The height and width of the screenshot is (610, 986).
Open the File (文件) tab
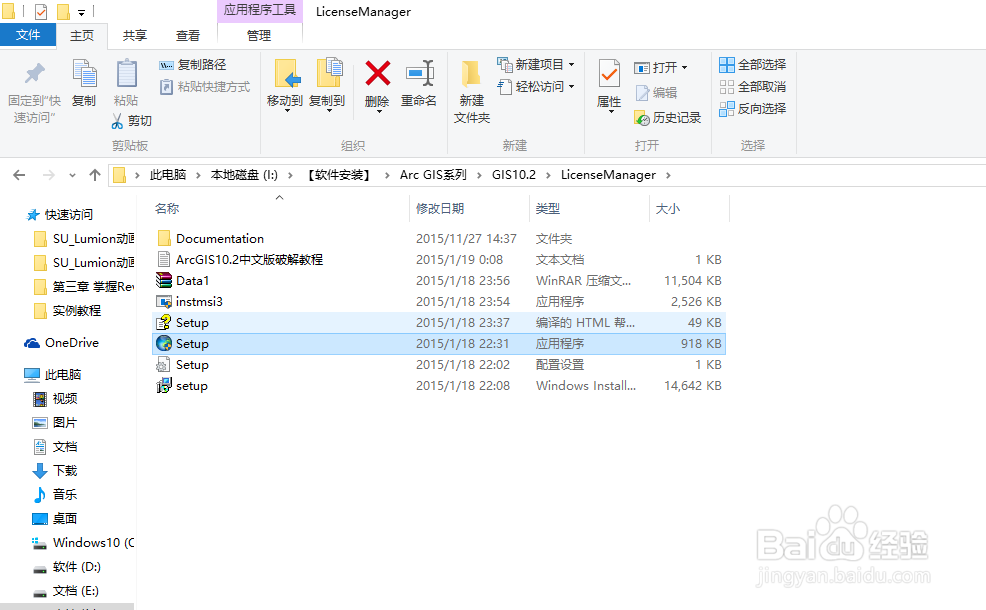(28, 35)
